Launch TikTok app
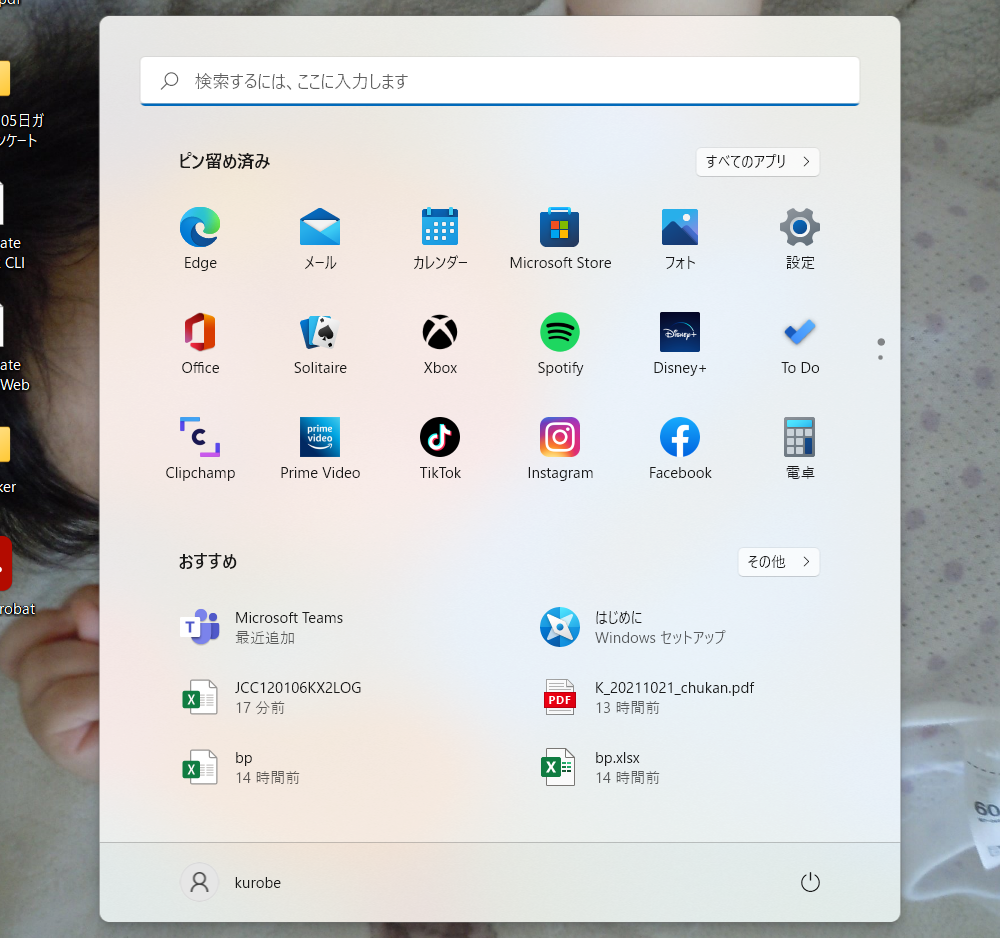The width and height of the screenshot is (1000, 938). 440,449
